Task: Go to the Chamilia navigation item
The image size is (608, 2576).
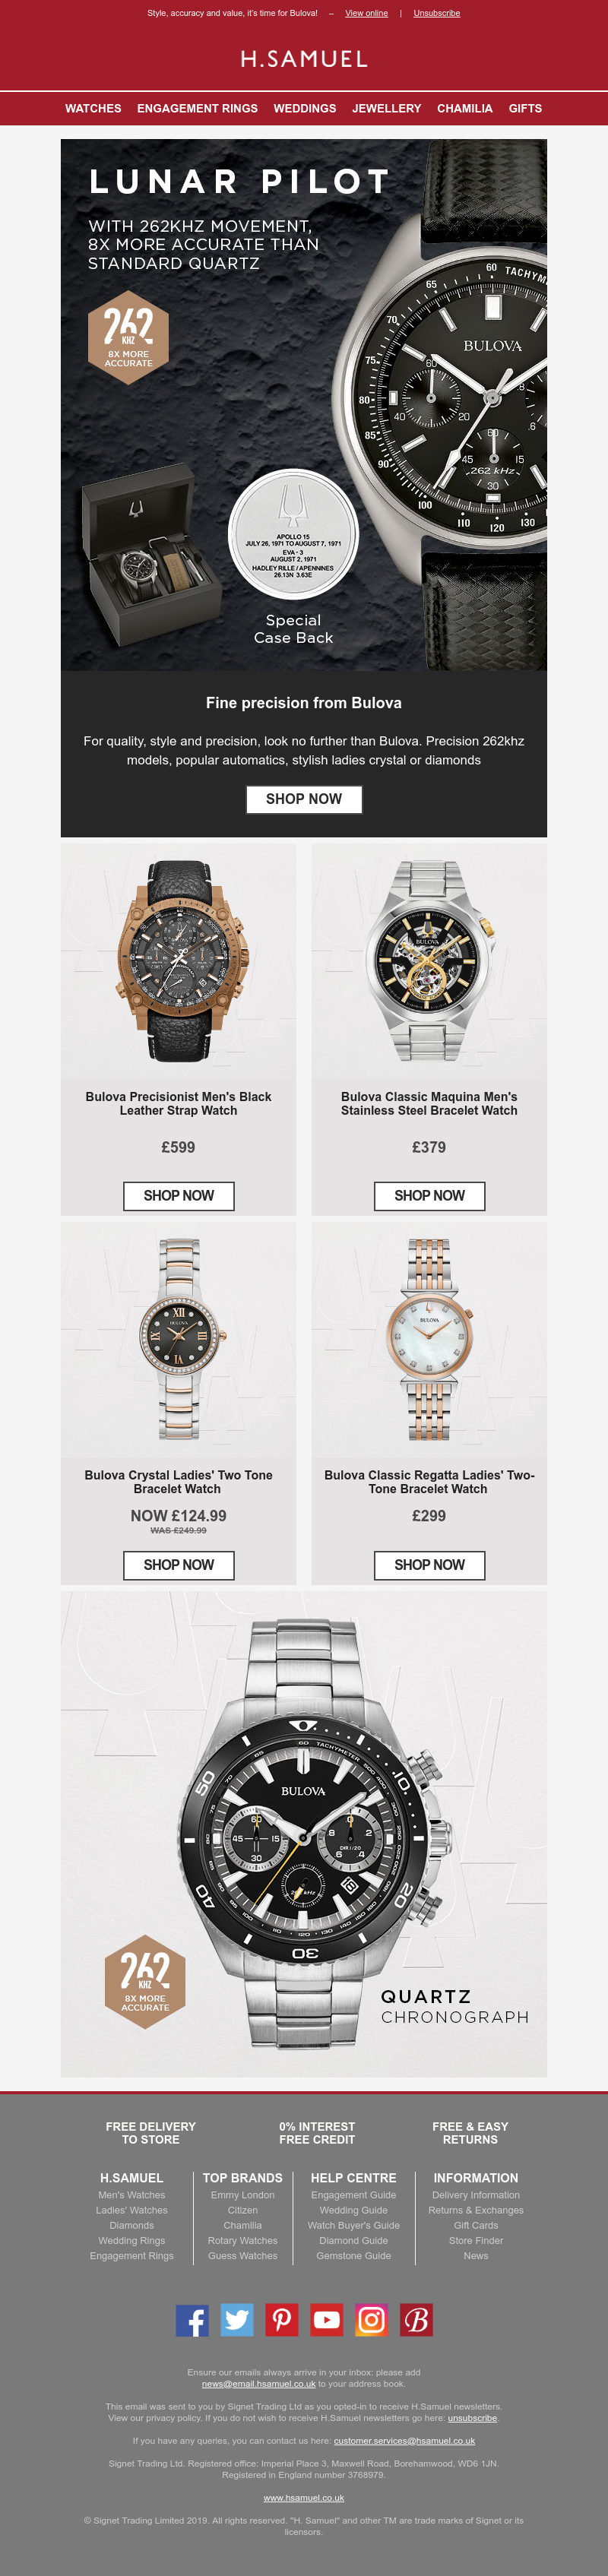Action: click(465, 108)
